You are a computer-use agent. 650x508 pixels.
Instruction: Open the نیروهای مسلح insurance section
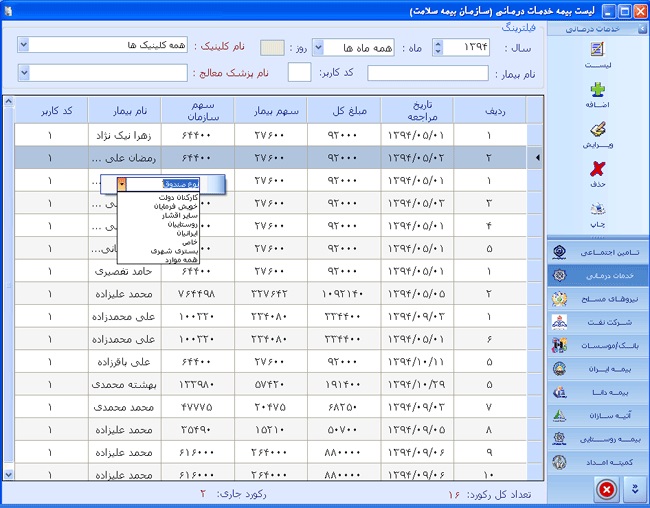[x=598, y=299]
